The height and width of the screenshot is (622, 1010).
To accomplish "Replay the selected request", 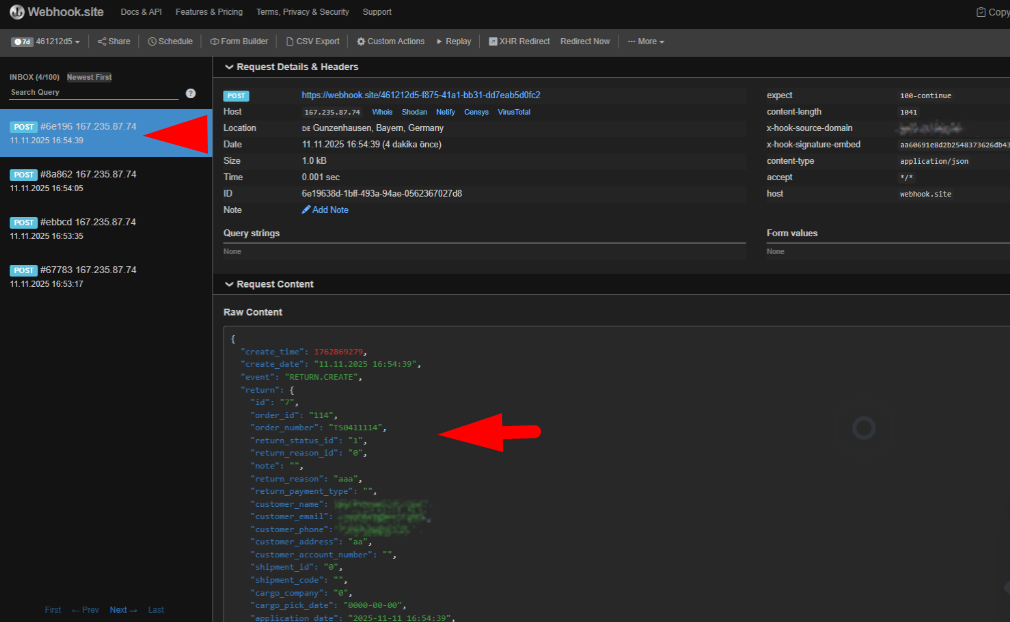I will 454,41.
